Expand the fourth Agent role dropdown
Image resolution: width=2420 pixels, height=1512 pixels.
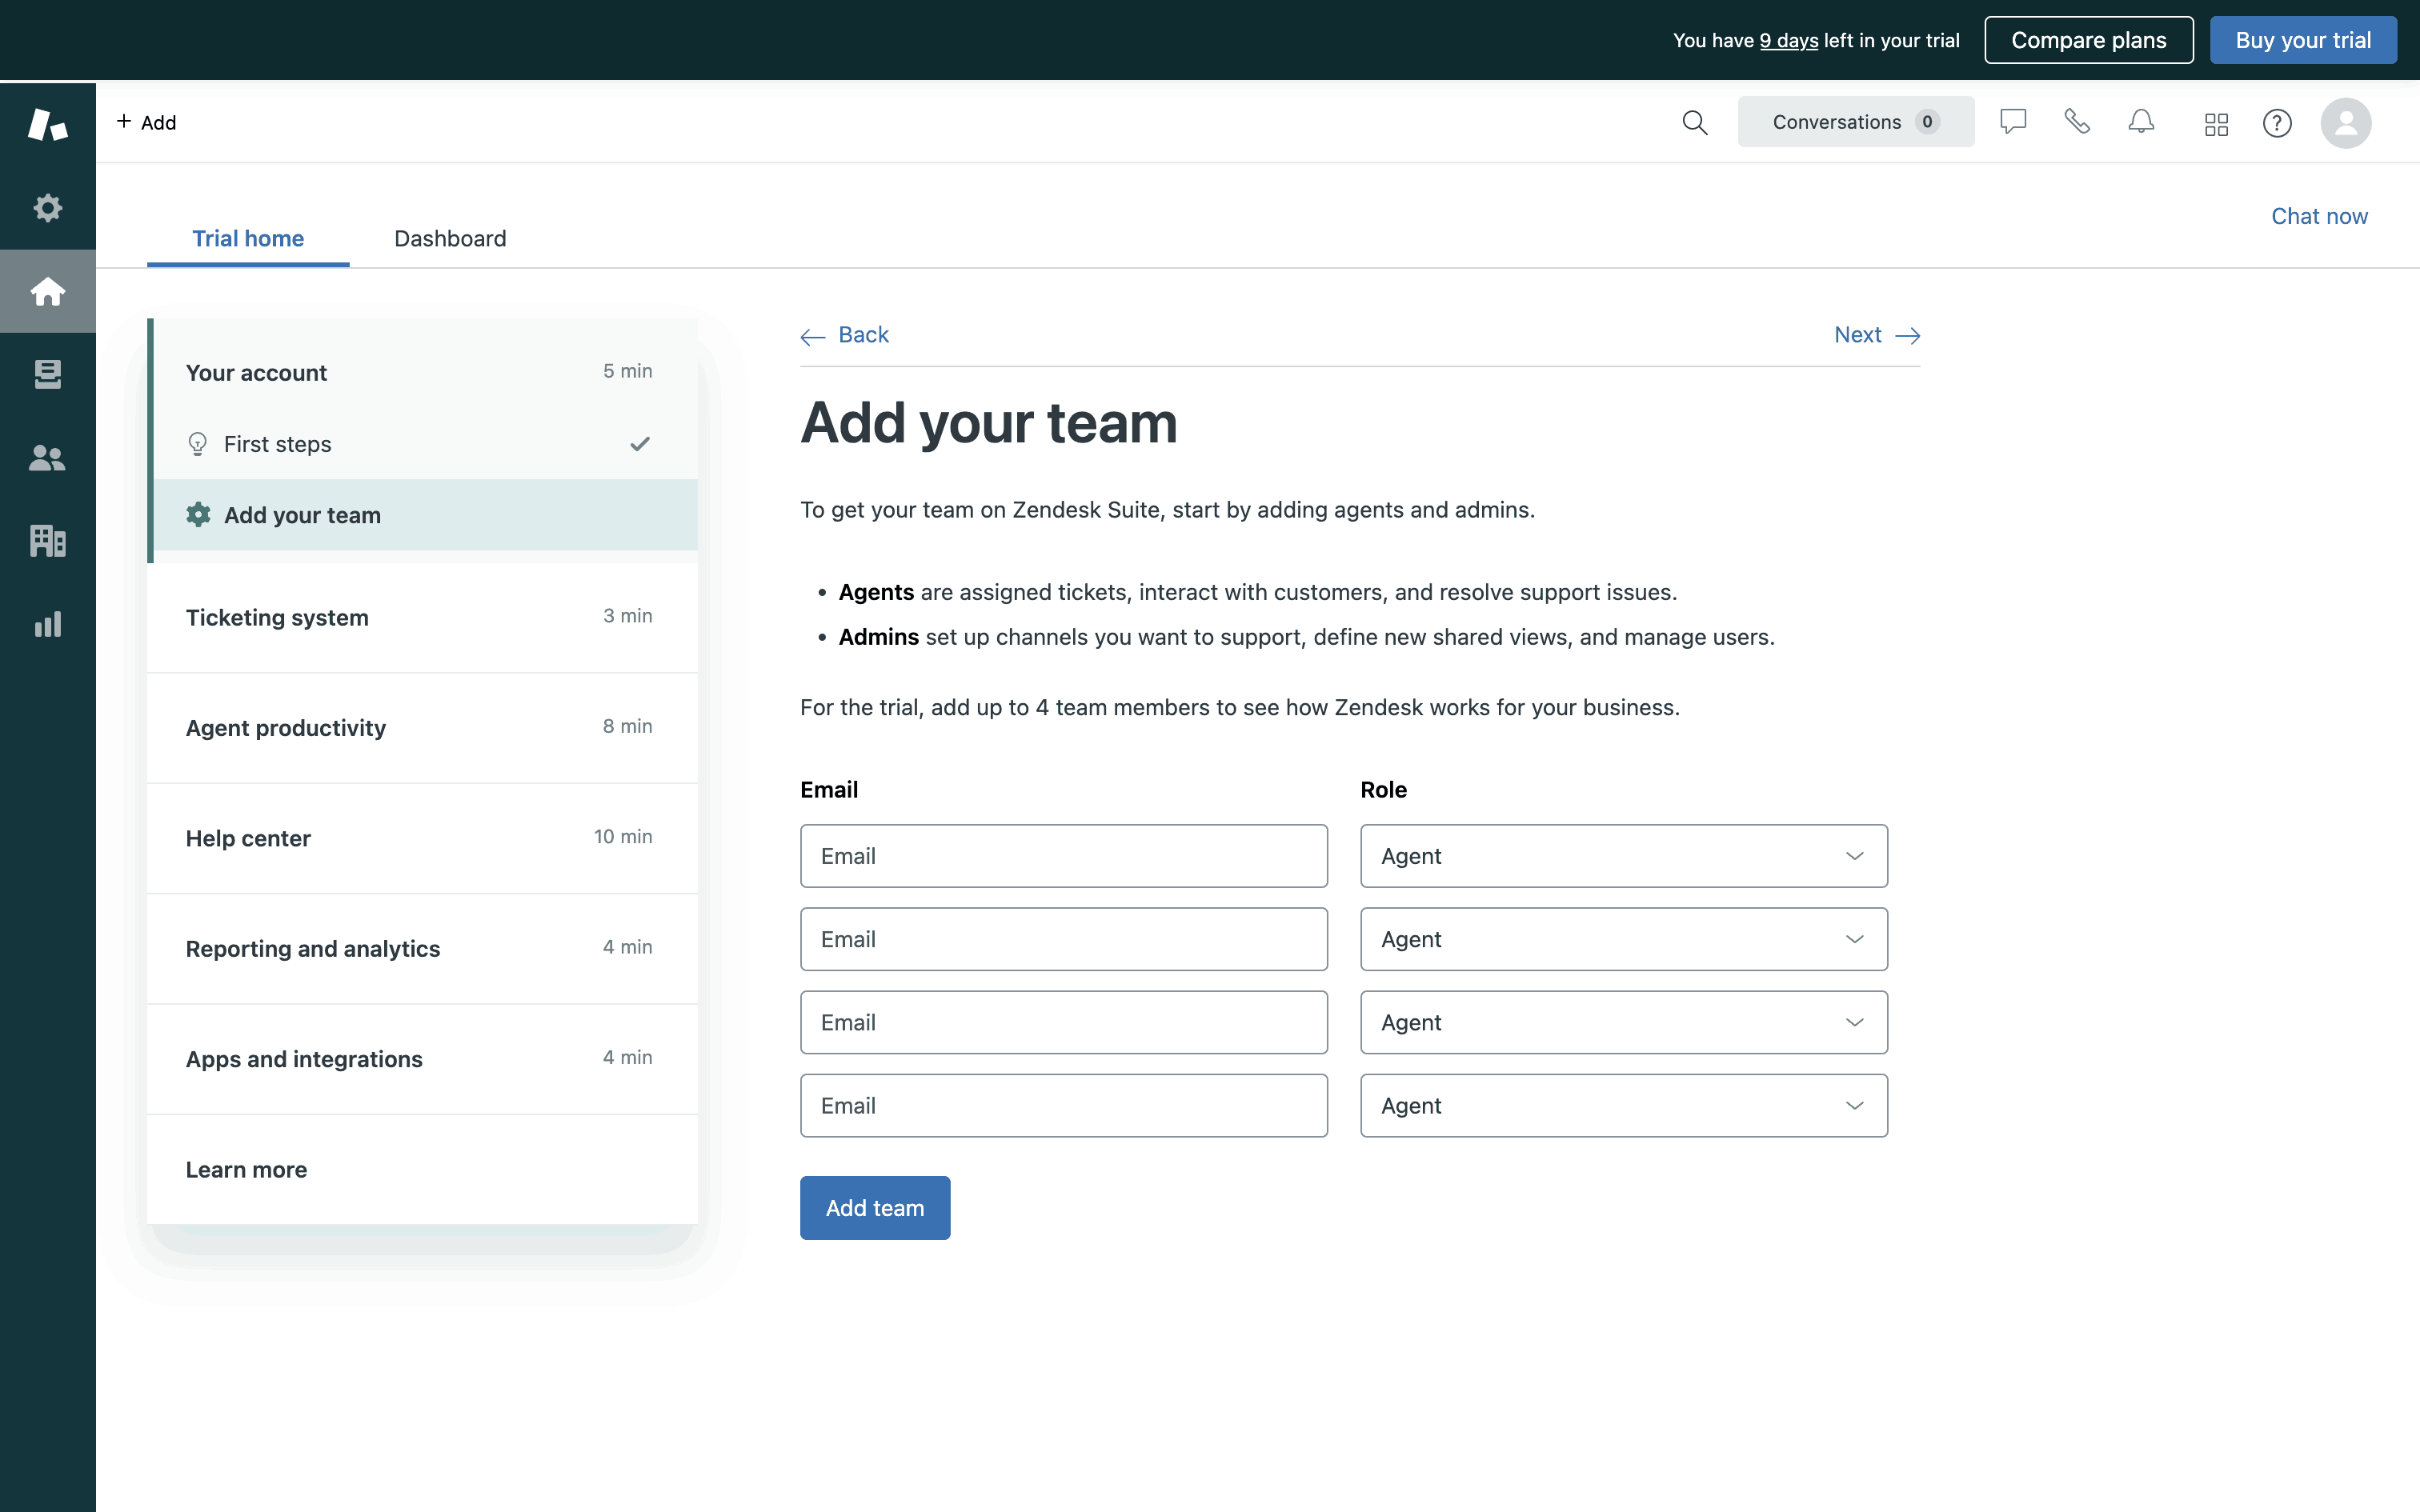(1623, 1106)
